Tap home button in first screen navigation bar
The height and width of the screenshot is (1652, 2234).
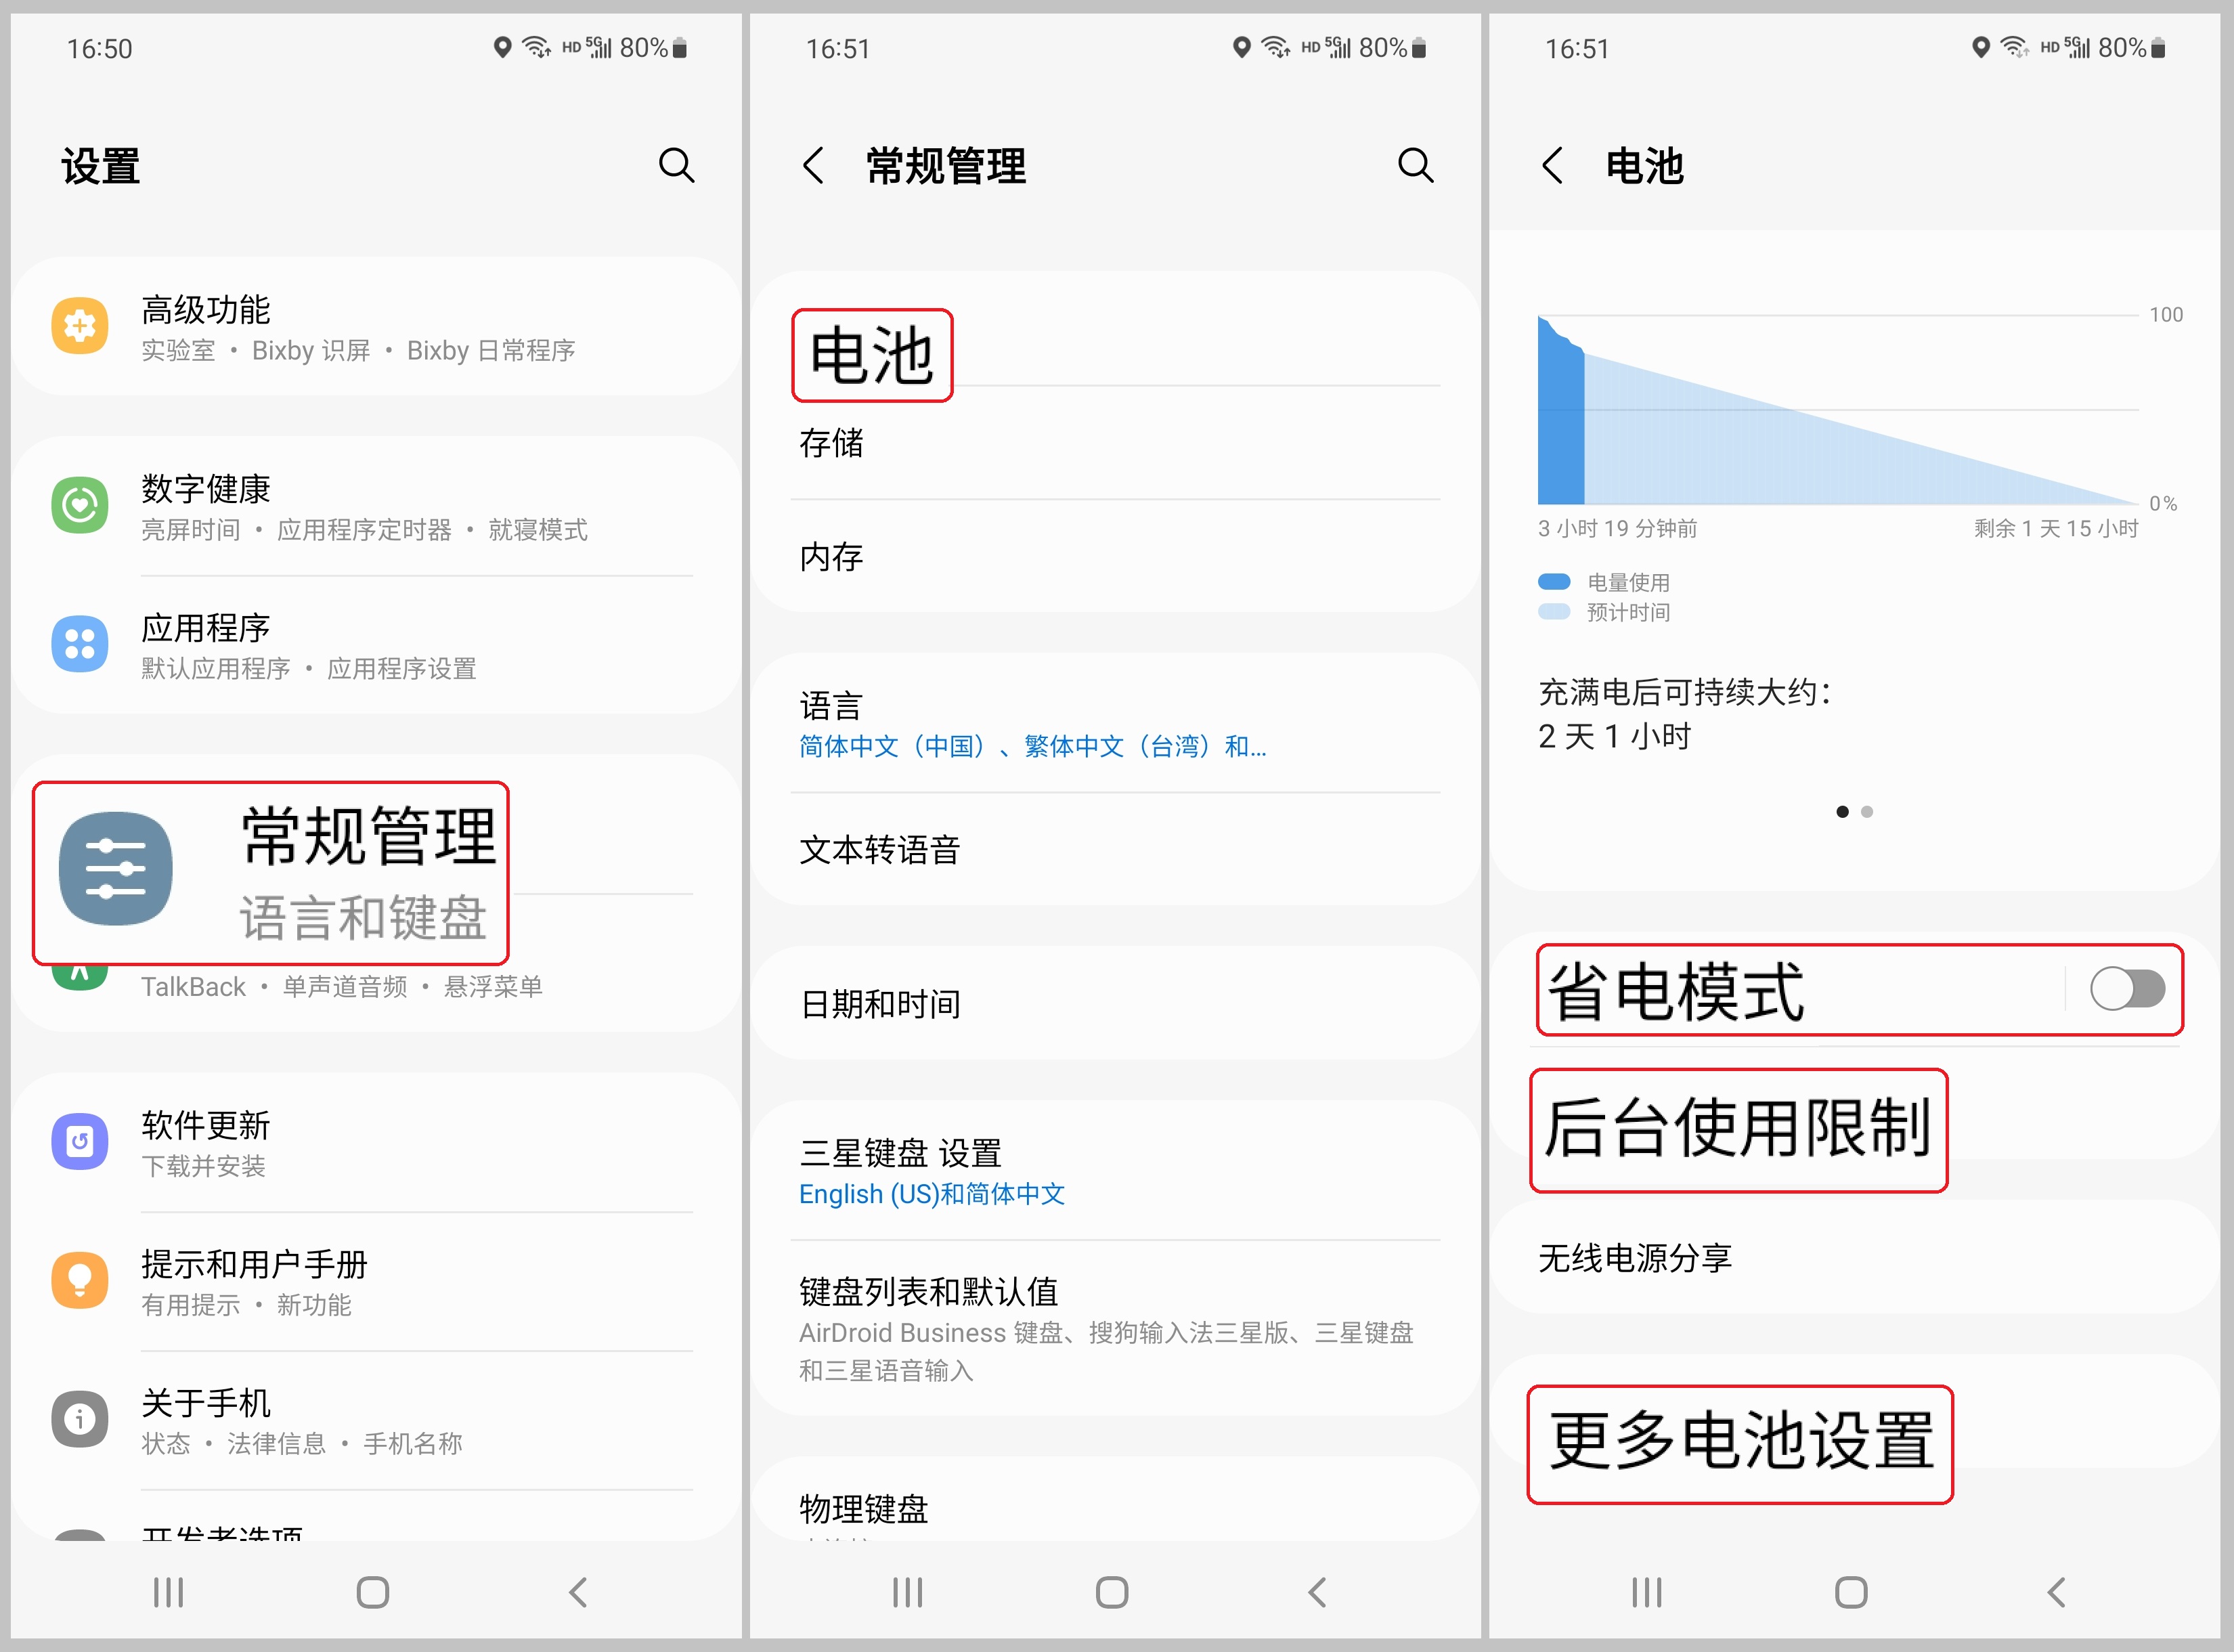(373, 1592)
